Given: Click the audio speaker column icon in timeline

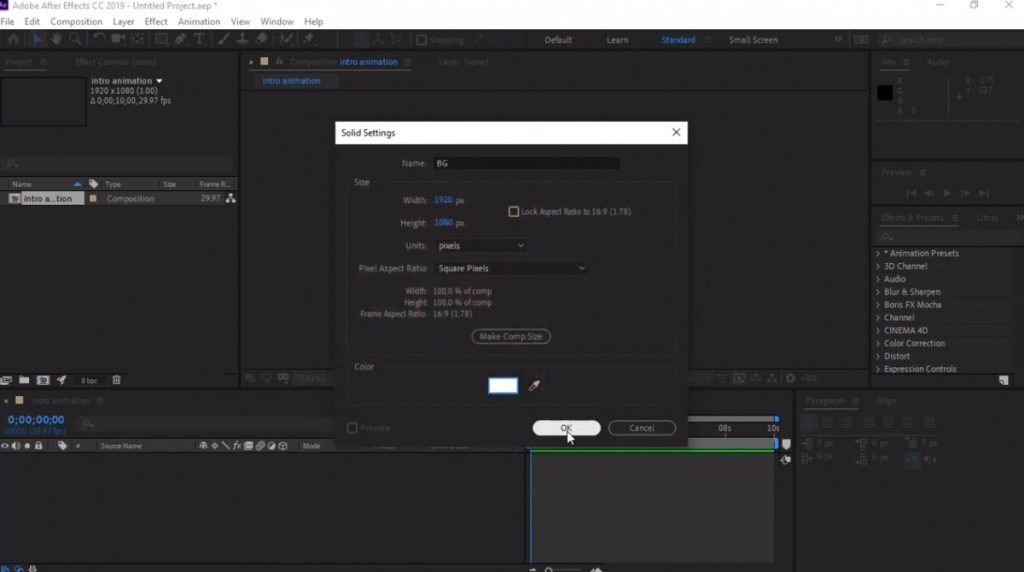Looking at the screenshot, I should (x=16, y=446).
